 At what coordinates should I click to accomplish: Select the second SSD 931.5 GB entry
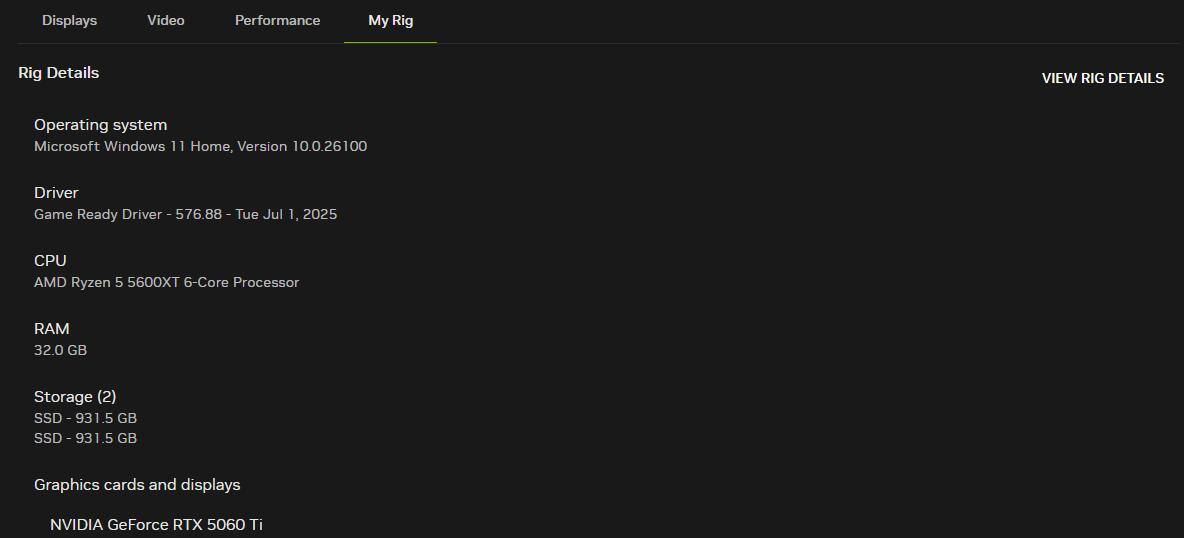(x=85, y=438)
